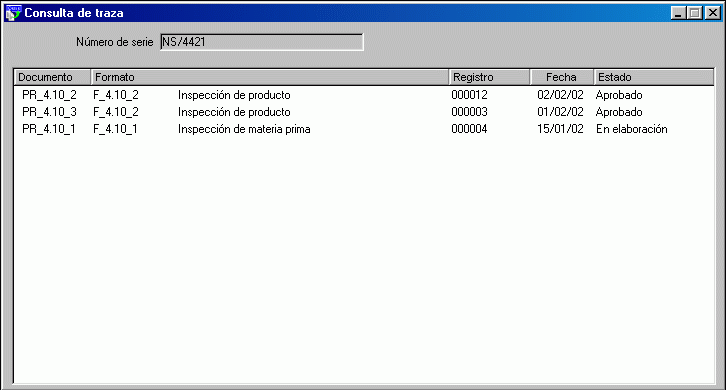Click the date 15/01/02
Image resolution: width=726 pixels, height=390 pixels.
560,129
